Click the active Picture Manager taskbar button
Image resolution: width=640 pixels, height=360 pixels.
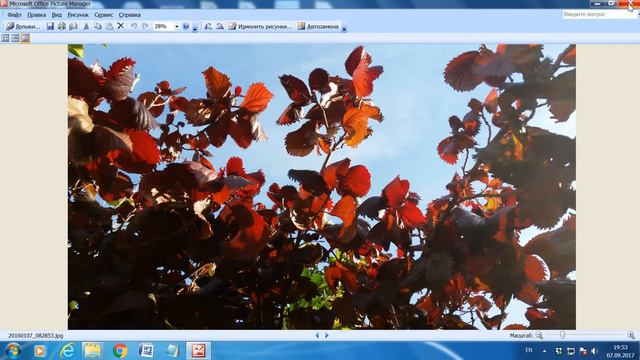198,351
